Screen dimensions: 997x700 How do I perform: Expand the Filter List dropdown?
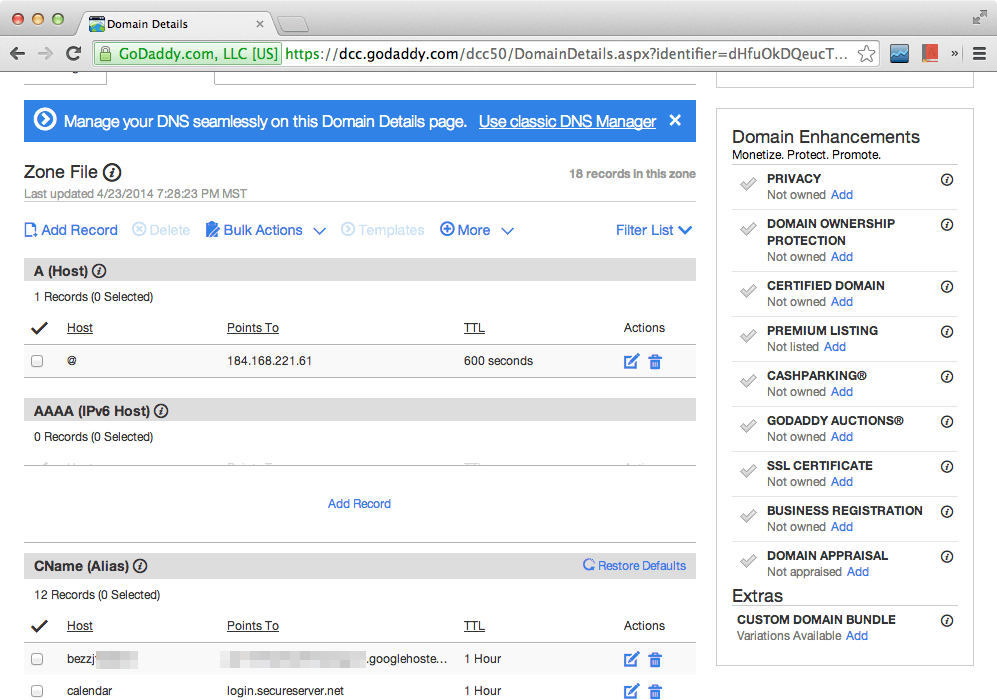coord(654,230)
